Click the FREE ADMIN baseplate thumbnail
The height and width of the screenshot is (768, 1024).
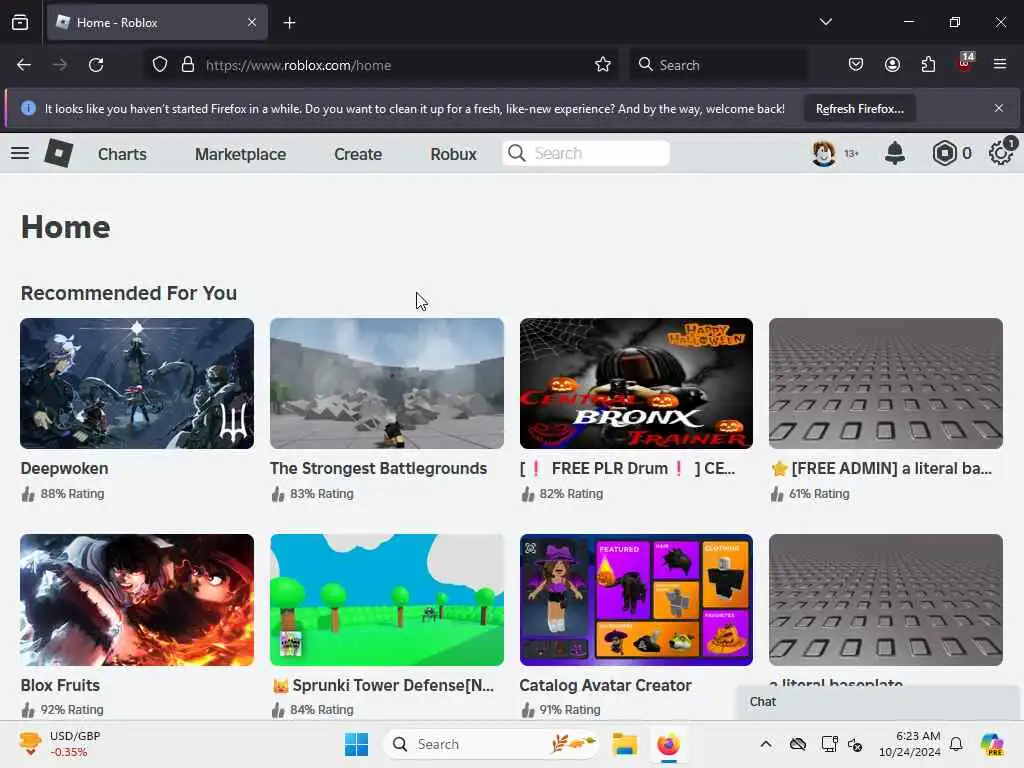886,383
